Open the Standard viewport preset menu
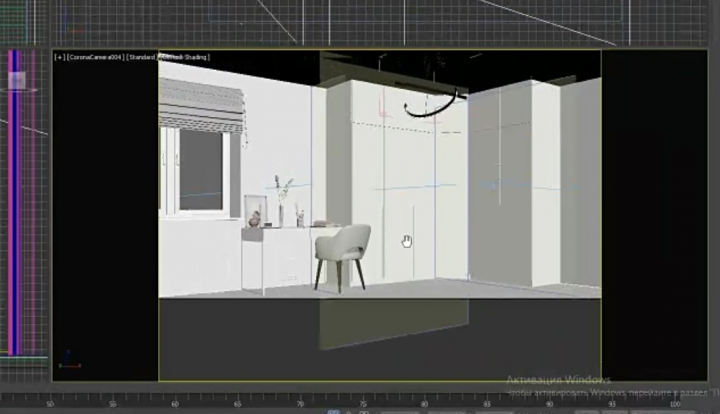 pos(142,57)
